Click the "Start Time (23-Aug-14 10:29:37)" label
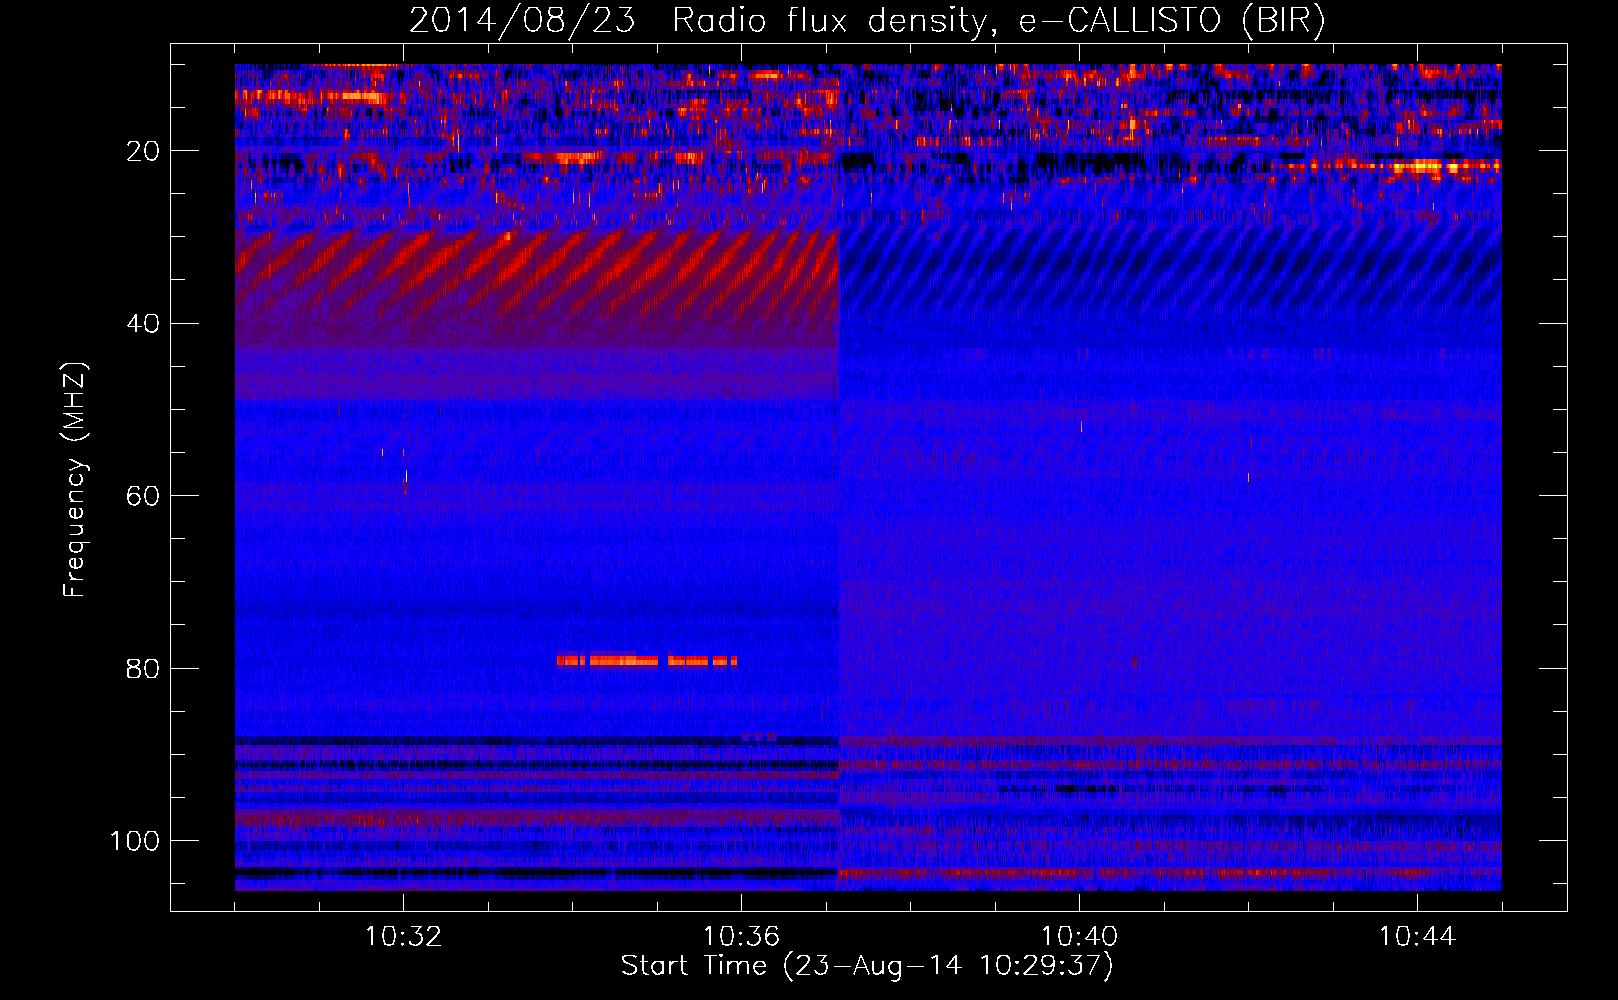 pyautogui.click(x=867, y=966)
